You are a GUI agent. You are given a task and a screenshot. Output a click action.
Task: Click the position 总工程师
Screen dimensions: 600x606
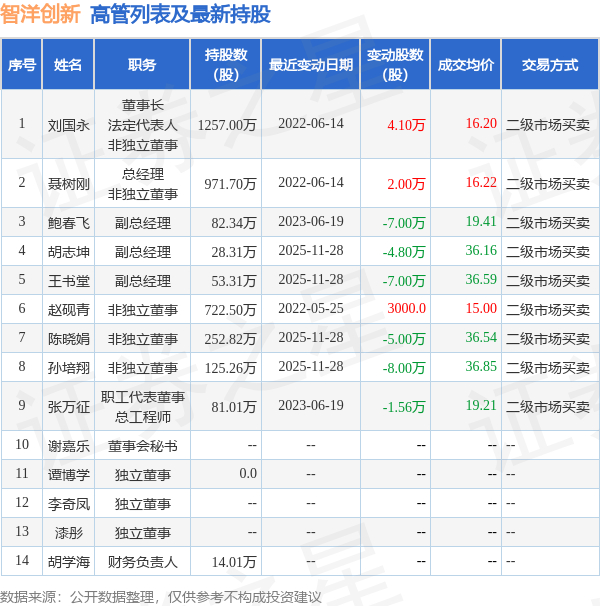(x=143, y=417)
